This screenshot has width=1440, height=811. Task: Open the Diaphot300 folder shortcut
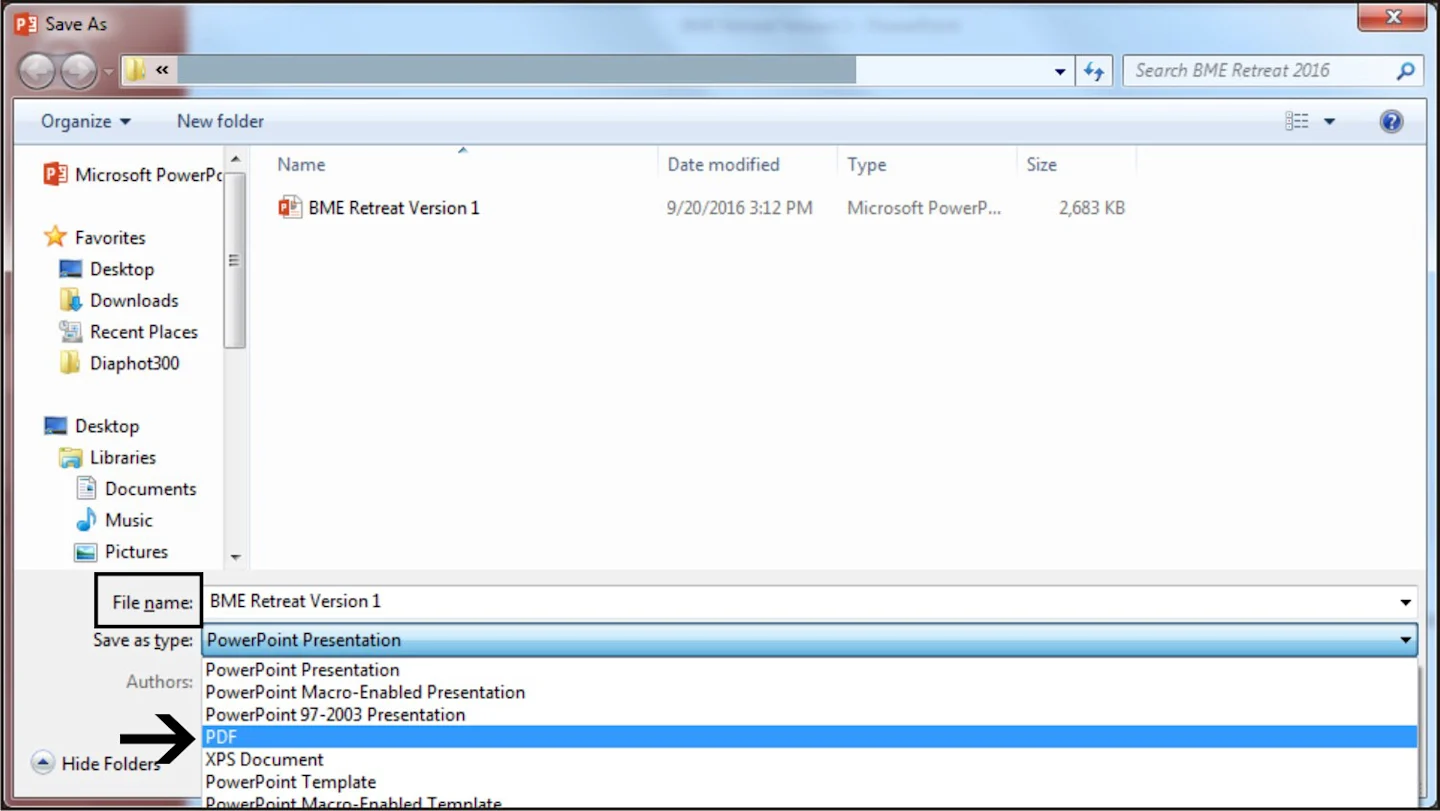[120, 363]
